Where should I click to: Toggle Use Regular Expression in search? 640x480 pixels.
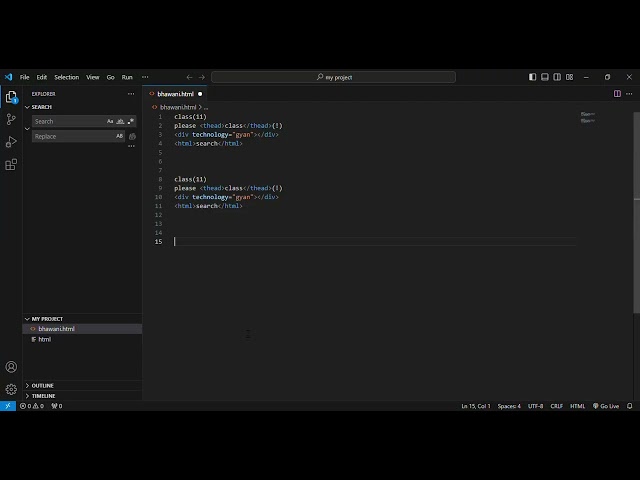(x=131, y=121)
